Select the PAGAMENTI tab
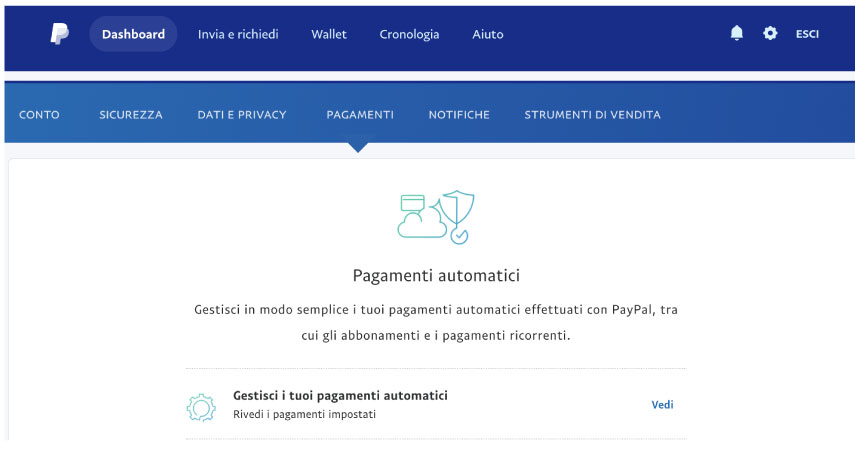Viewport: 855px width, 468px height. coord(360,115)
